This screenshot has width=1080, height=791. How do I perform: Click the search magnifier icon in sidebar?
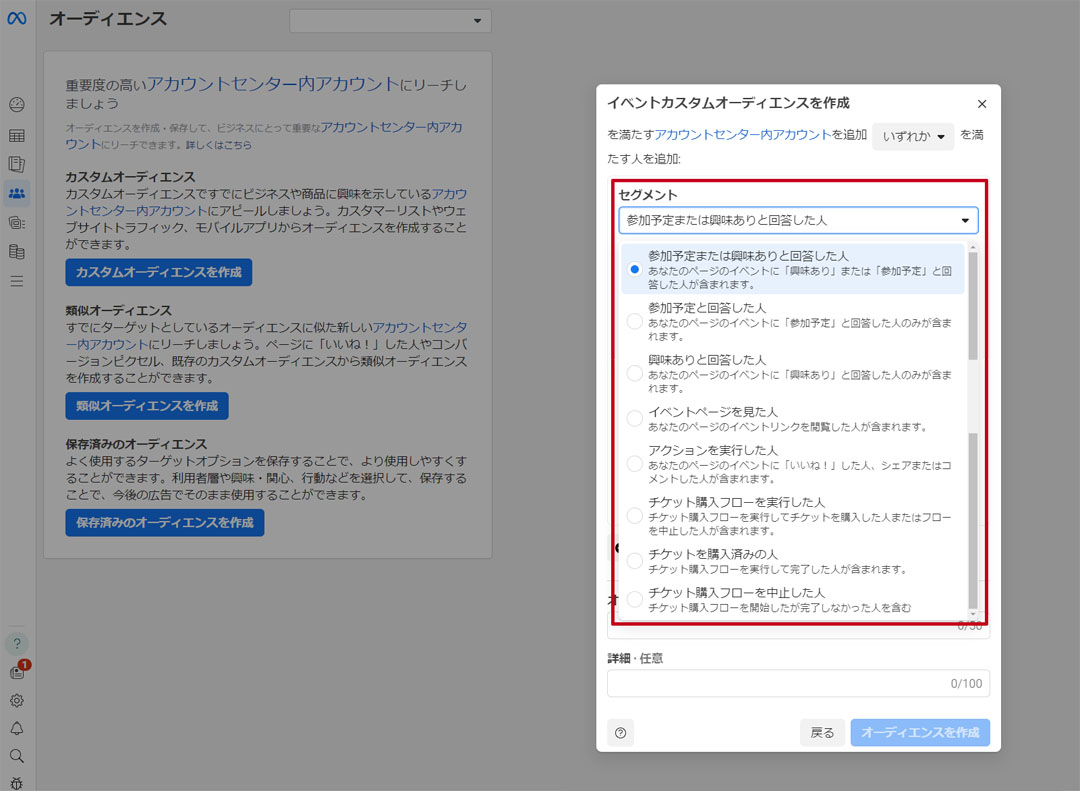tap(17, 756)
